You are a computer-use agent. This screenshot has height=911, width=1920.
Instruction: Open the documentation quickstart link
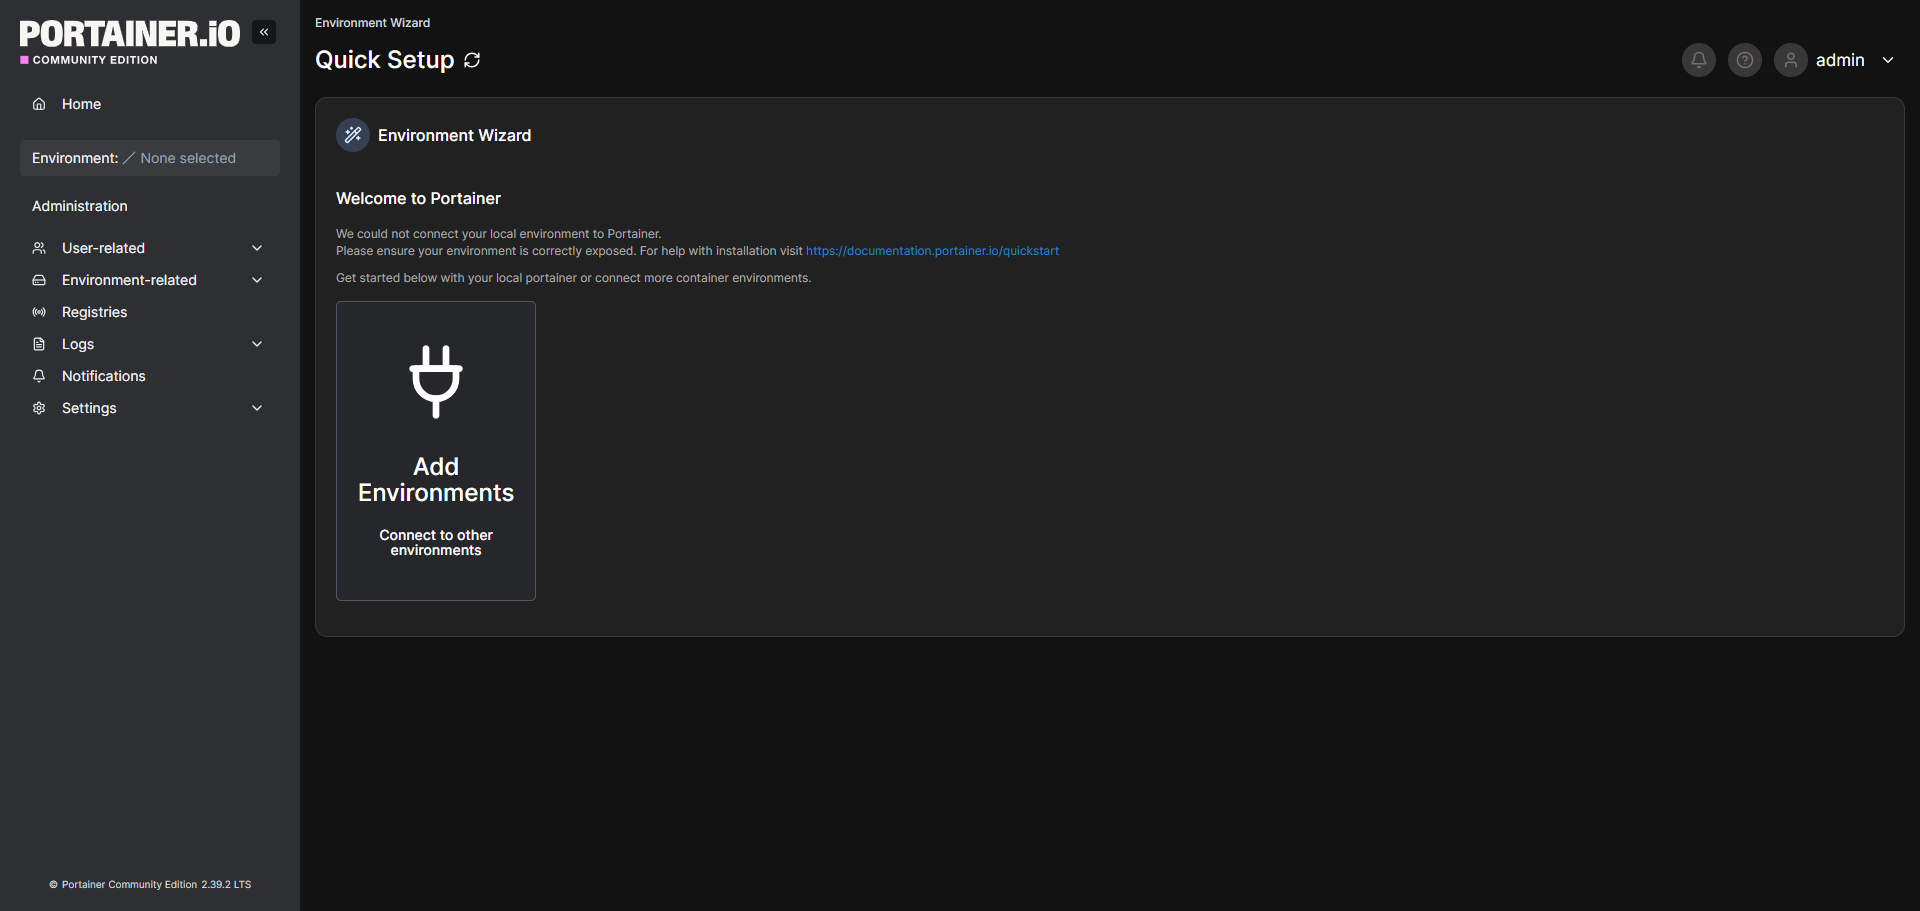click(932, 251)
